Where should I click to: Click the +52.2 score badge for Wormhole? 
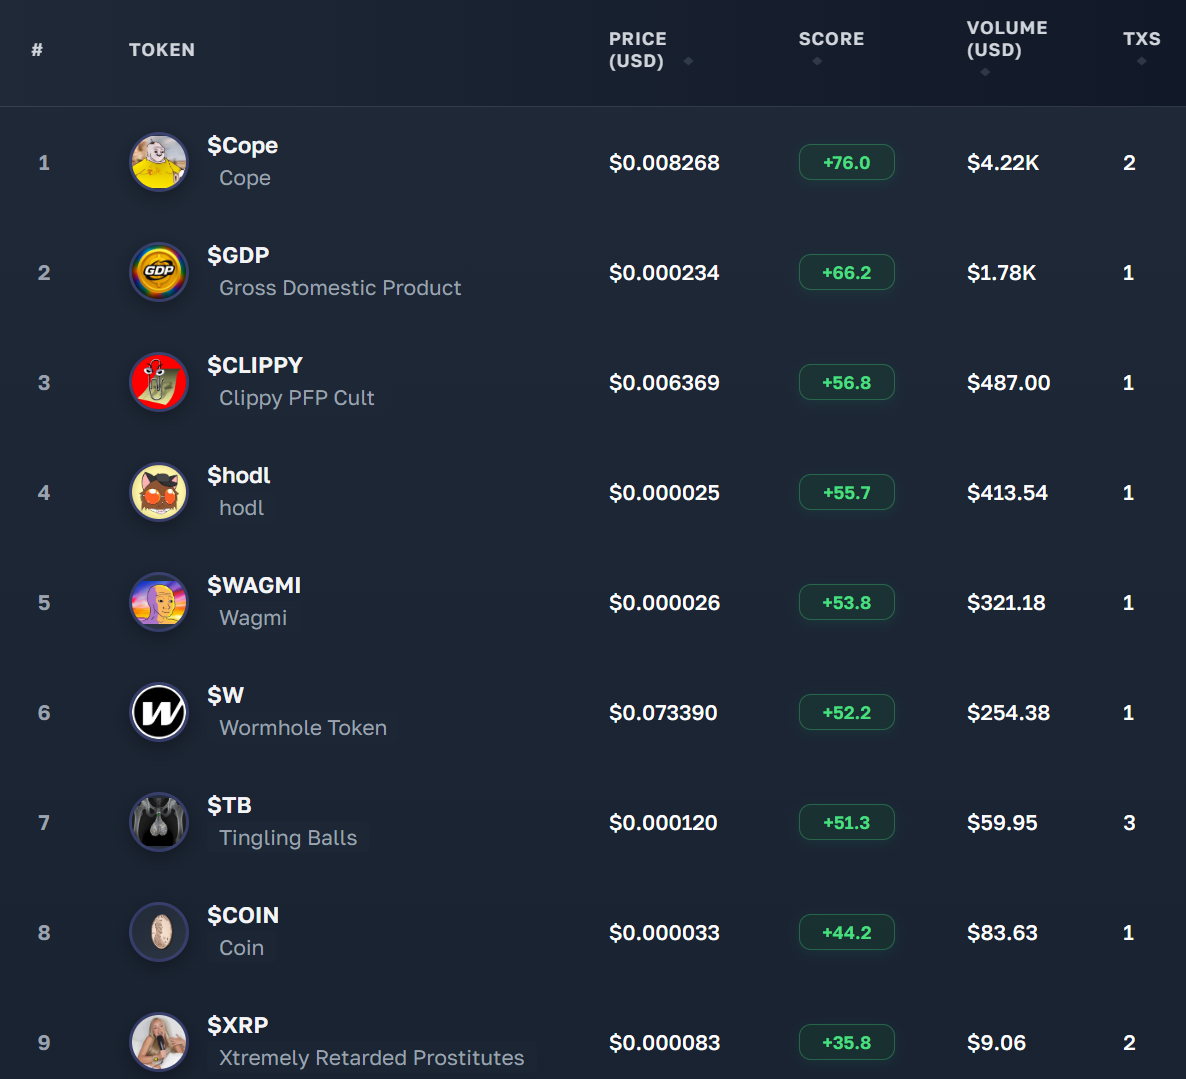(x=846, y=713)
